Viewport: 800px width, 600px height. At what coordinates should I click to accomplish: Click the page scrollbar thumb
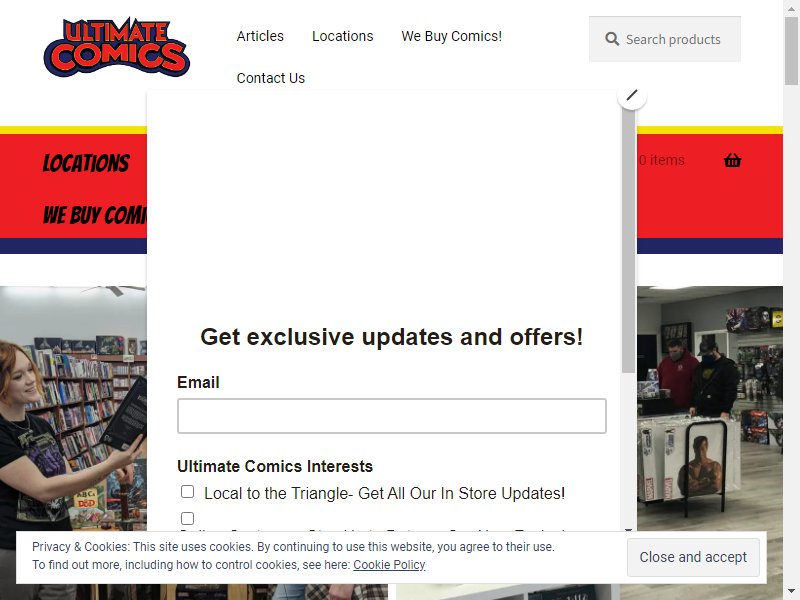(791, 50)
